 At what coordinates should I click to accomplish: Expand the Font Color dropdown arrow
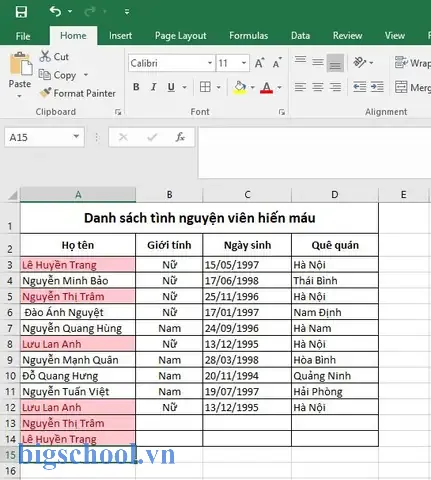click(279, 87)
